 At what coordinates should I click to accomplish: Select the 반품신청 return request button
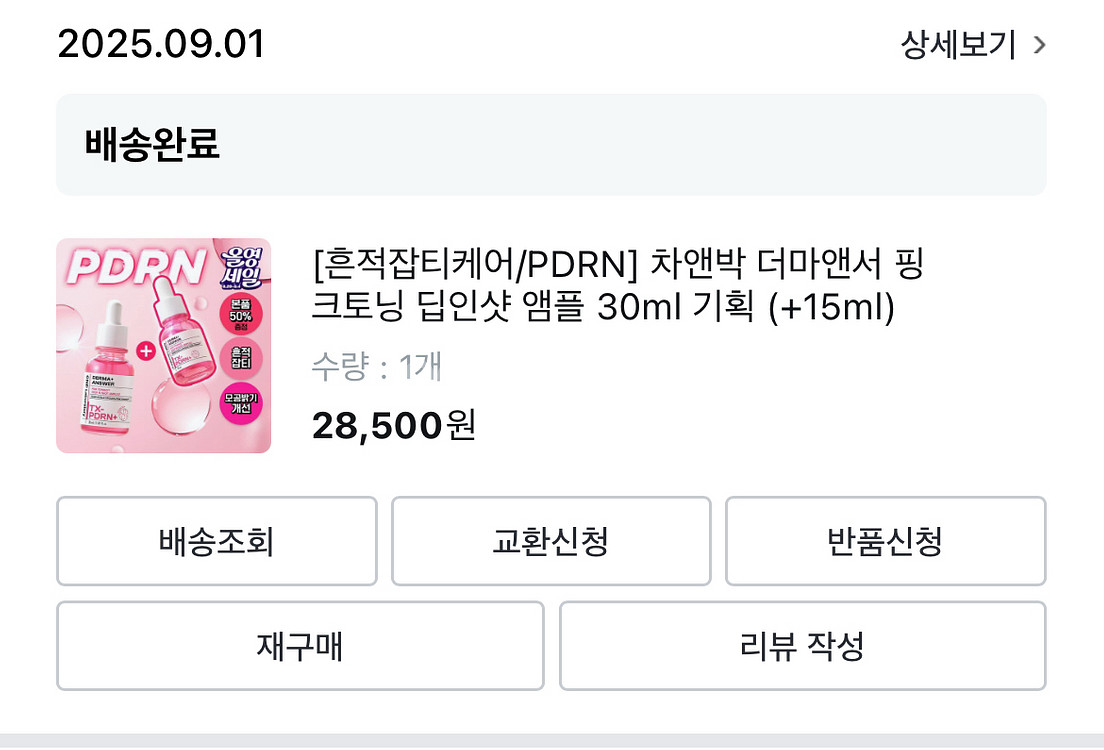(x=885, y=541)
